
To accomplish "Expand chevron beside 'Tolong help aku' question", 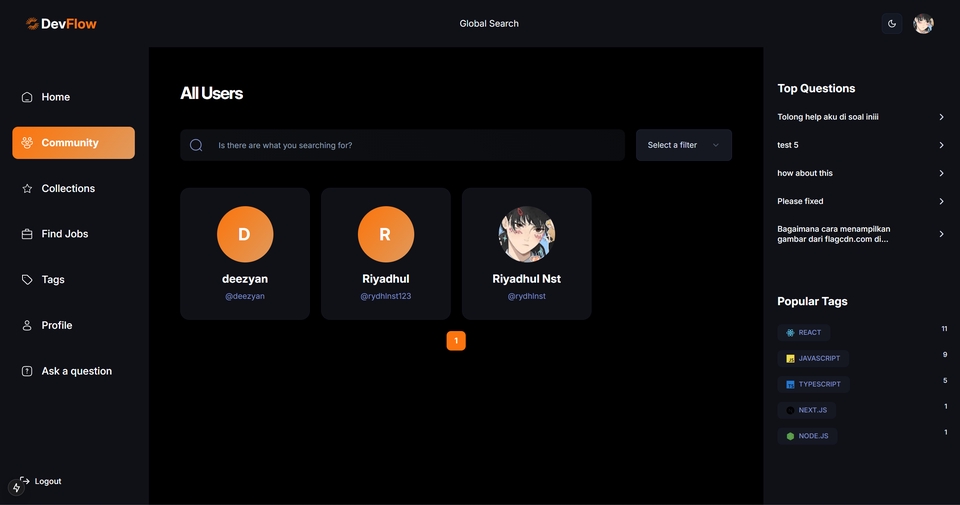I will 941,117.
